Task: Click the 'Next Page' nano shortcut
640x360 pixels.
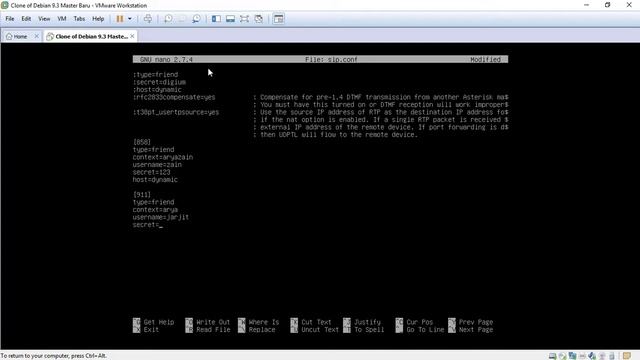Action: (x=471, y=329)
